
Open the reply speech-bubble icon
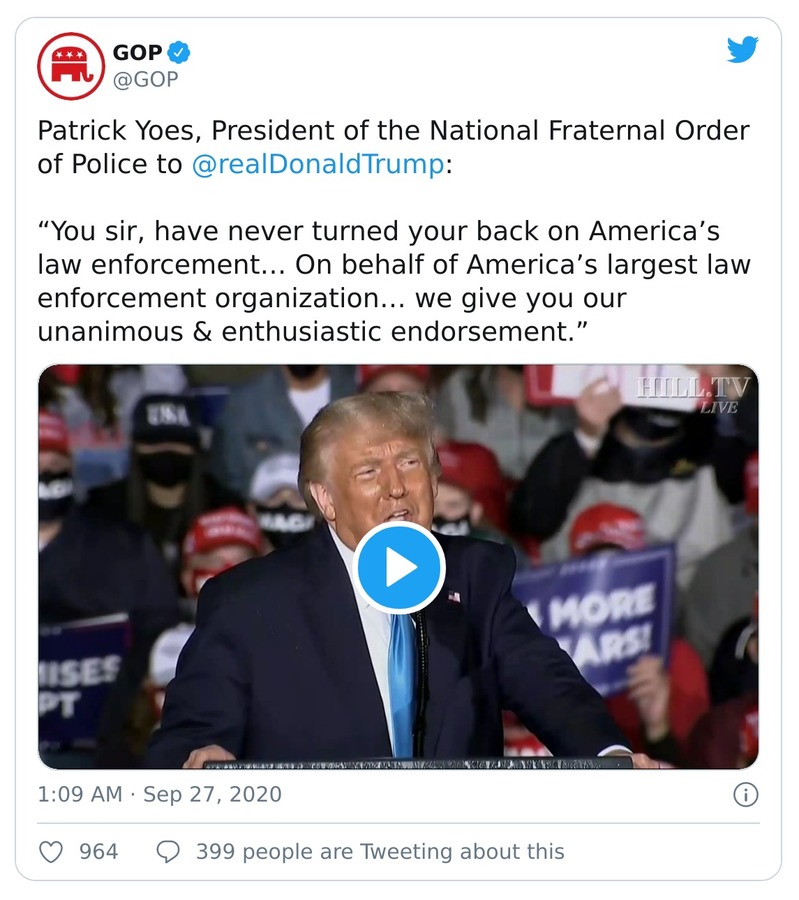[x=168, y=851]
